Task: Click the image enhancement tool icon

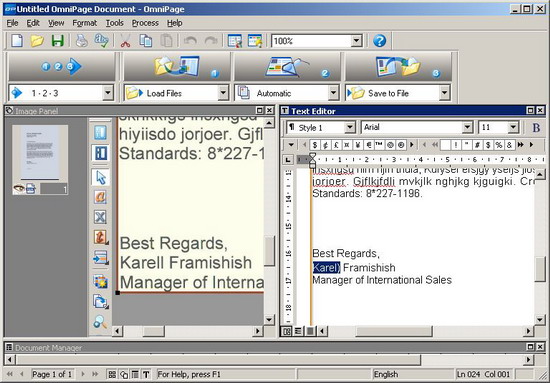Action: (100, 282)
